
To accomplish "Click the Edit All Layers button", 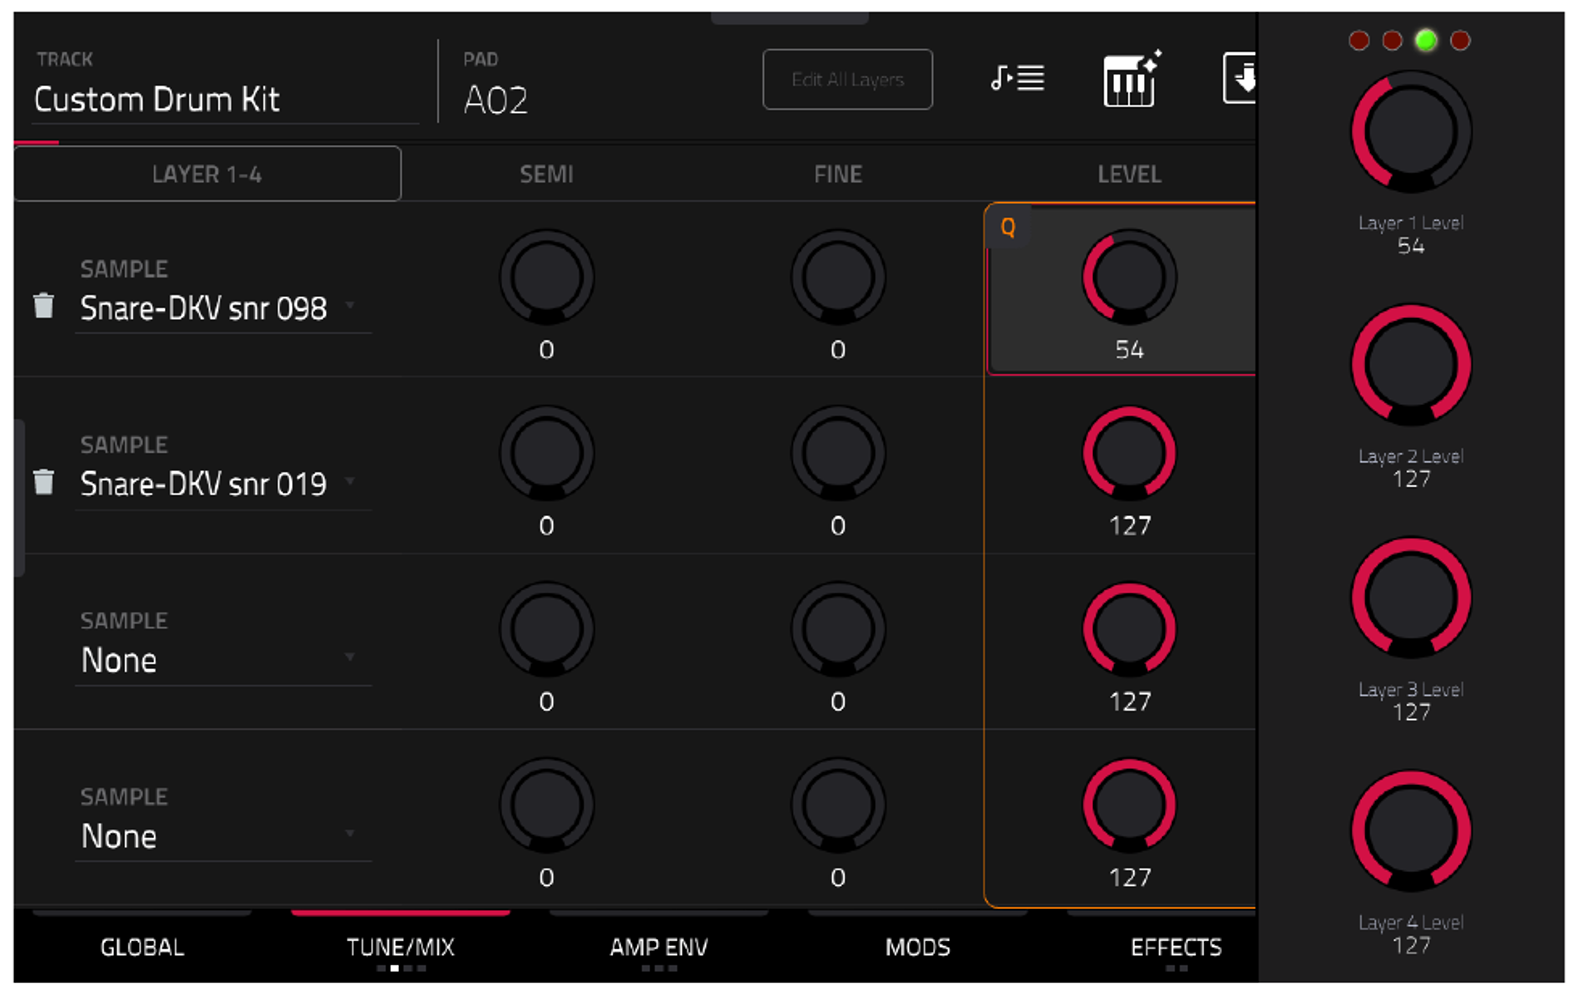I will [x=848, y=79].
